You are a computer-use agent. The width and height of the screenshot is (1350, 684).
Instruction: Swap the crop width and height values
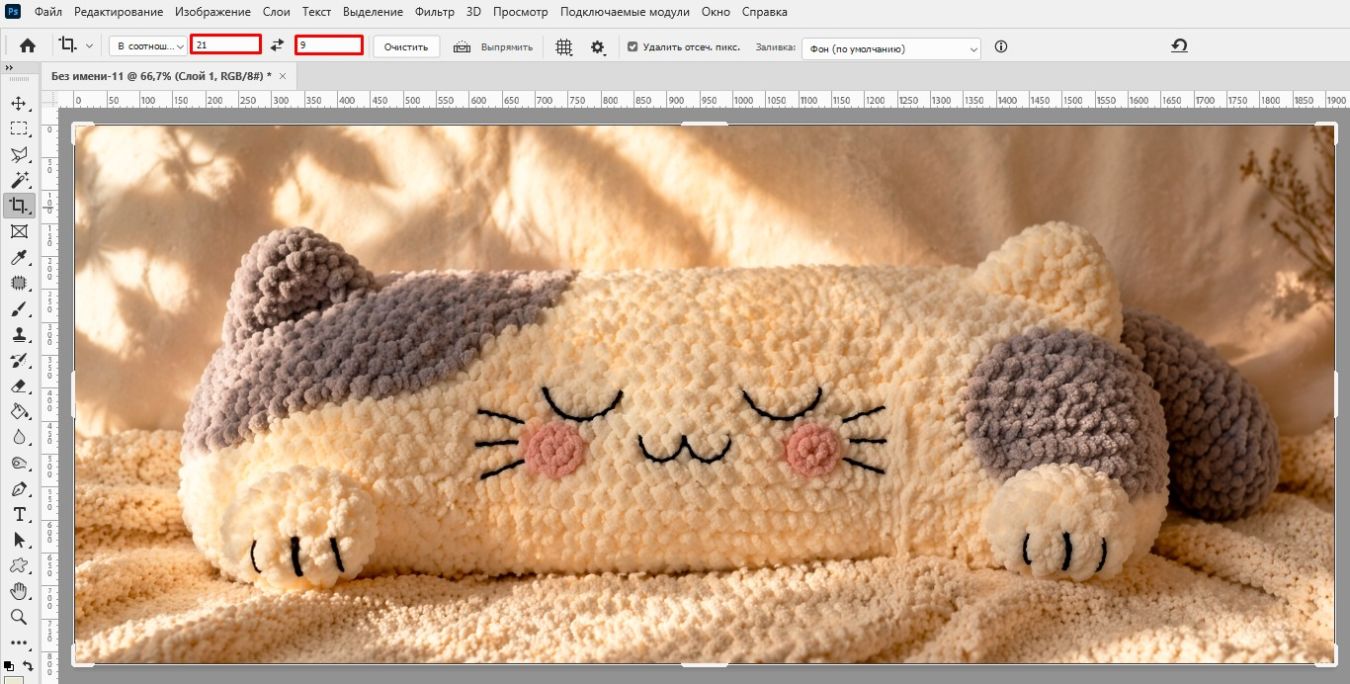(x=277, y=46)
